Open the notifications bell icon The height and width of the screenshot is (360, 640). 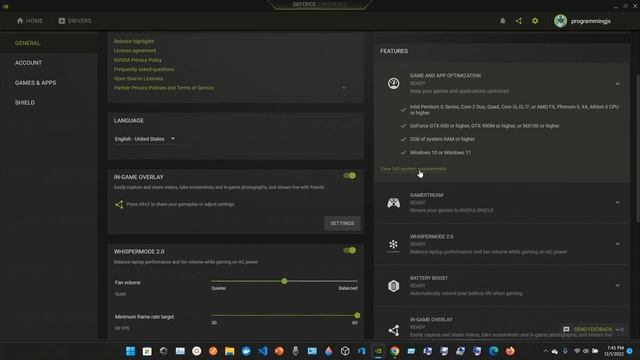pos(502,21)
